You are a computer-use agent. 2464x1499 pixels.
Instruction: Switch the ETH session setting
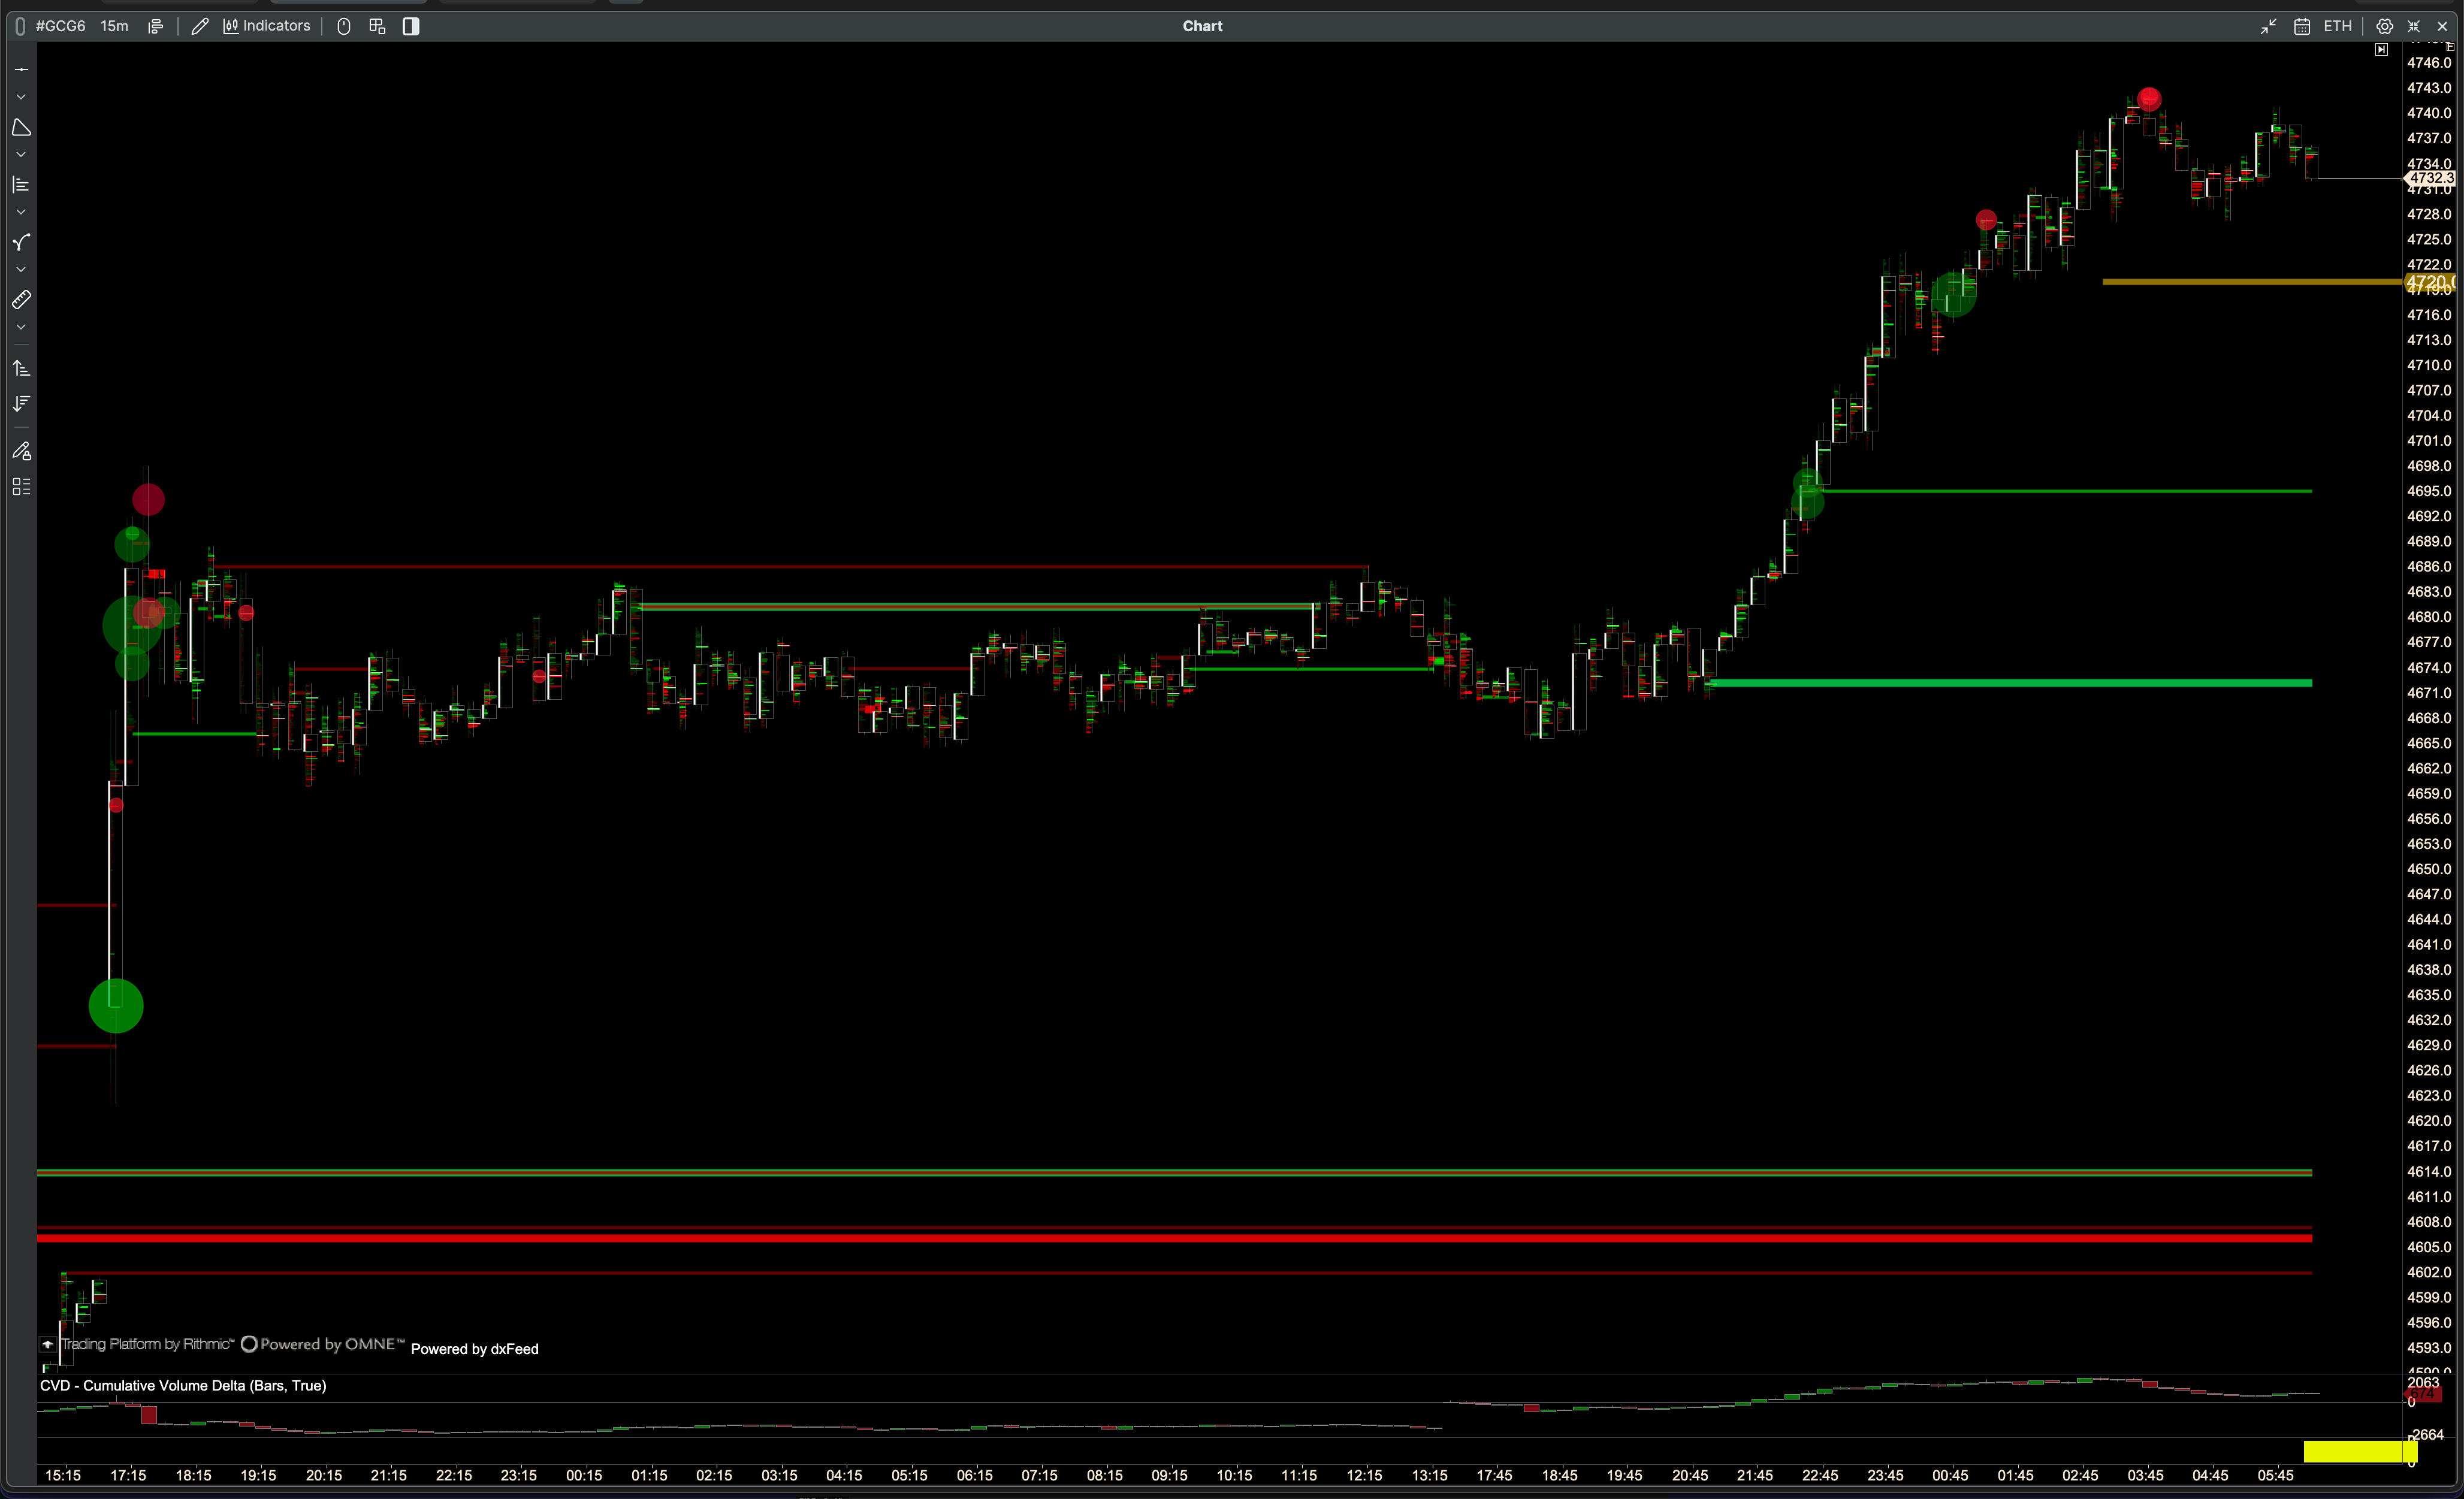(x=2337, y=26)
